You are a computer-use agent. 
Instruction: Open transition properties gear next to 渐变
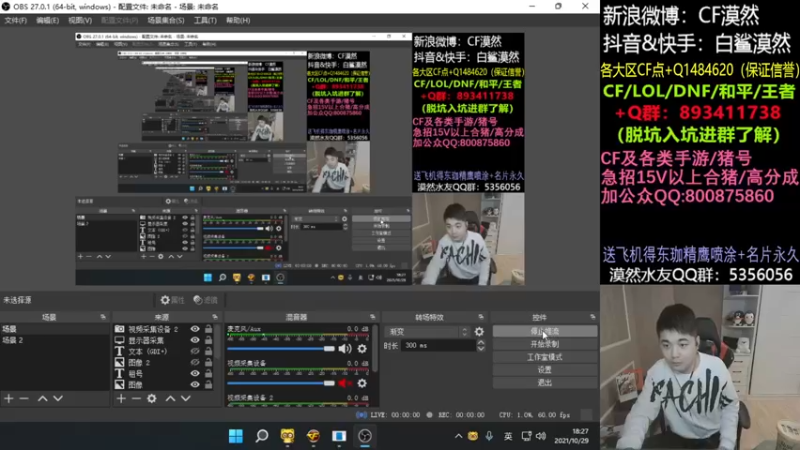479,332
